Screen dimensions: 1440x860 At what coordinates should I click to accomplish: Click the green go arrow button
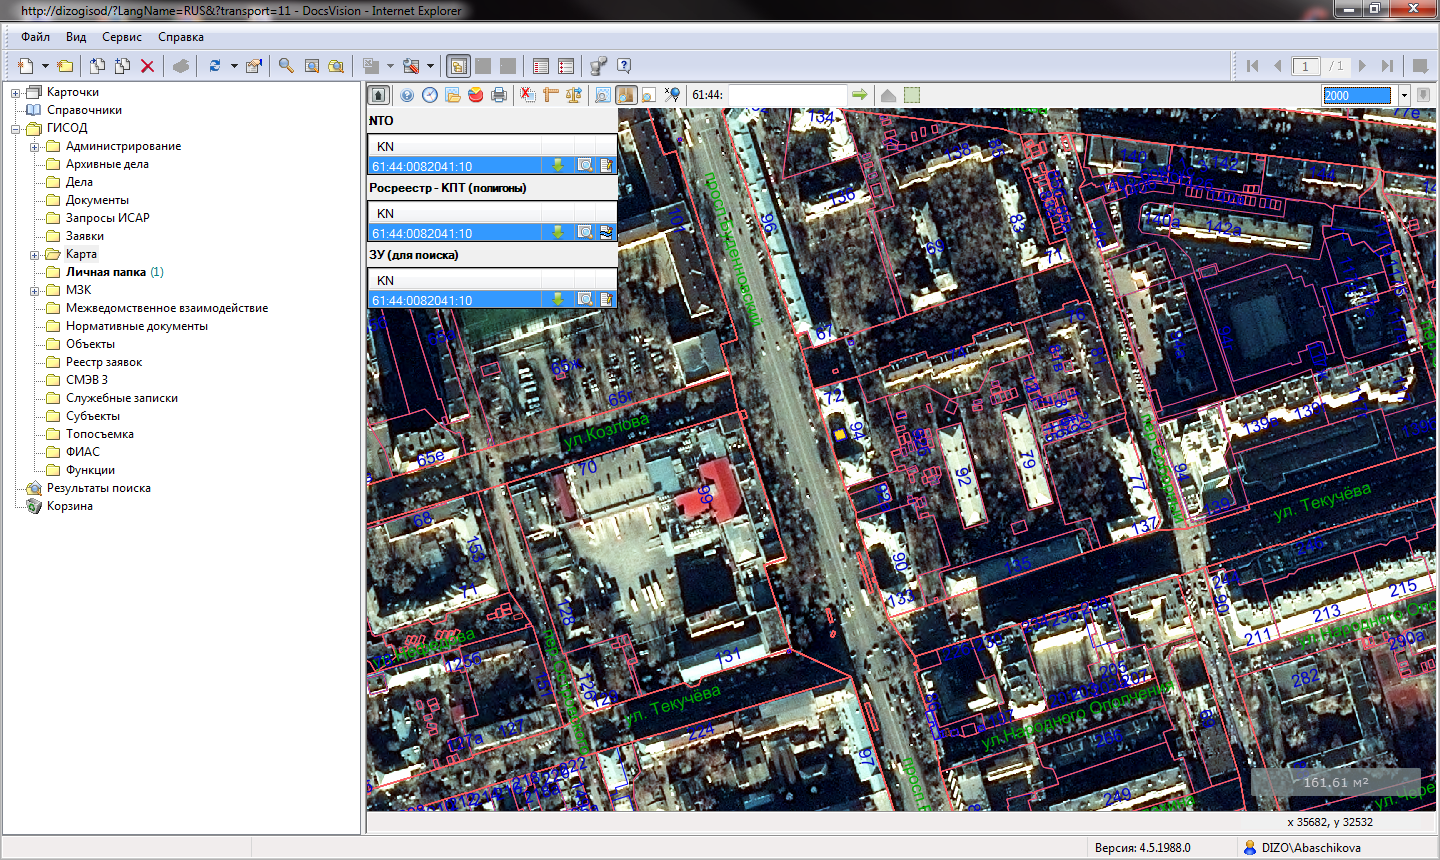click(859, 95)
